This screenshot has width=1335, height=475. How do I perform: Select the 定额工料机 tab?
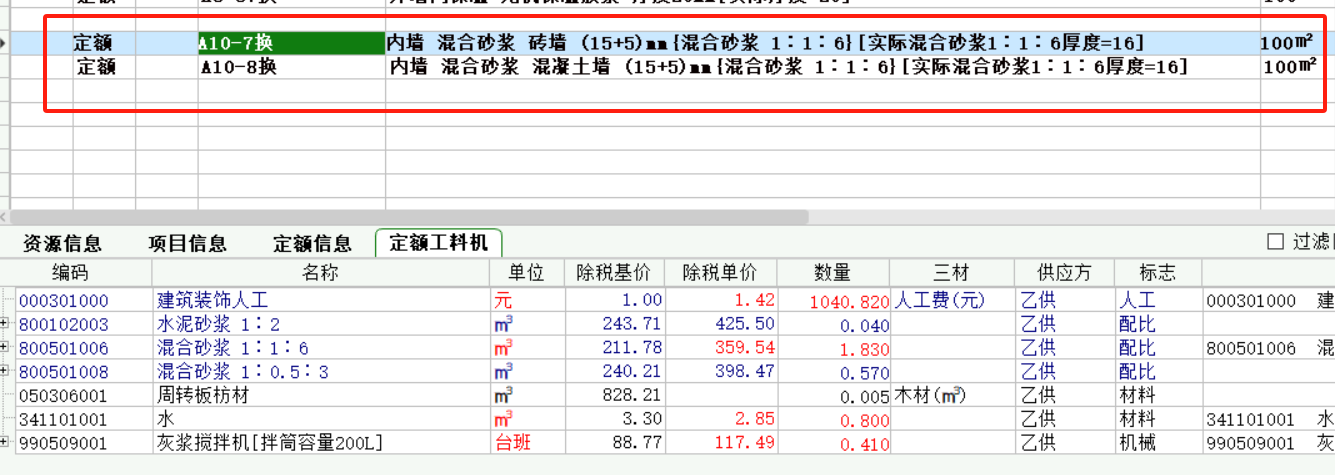[x=439, y=243]
